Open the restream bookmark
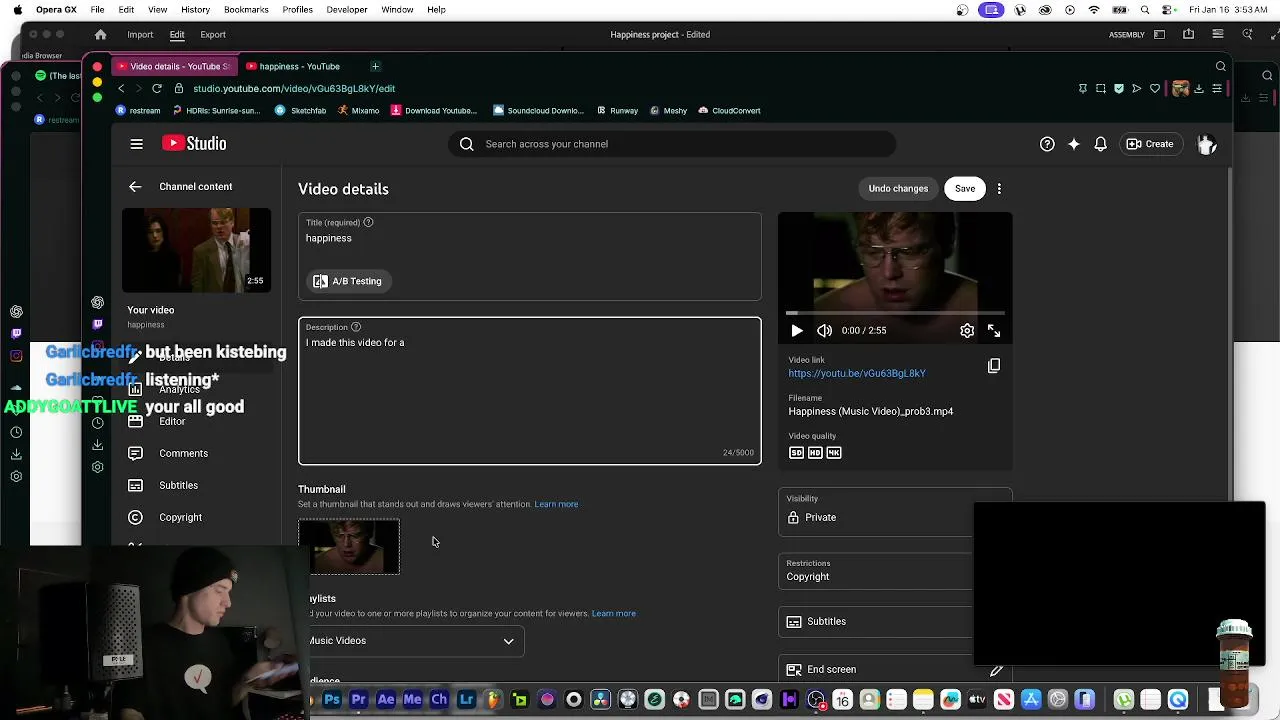Screen dimensions: 1280x720 [138, 111]
